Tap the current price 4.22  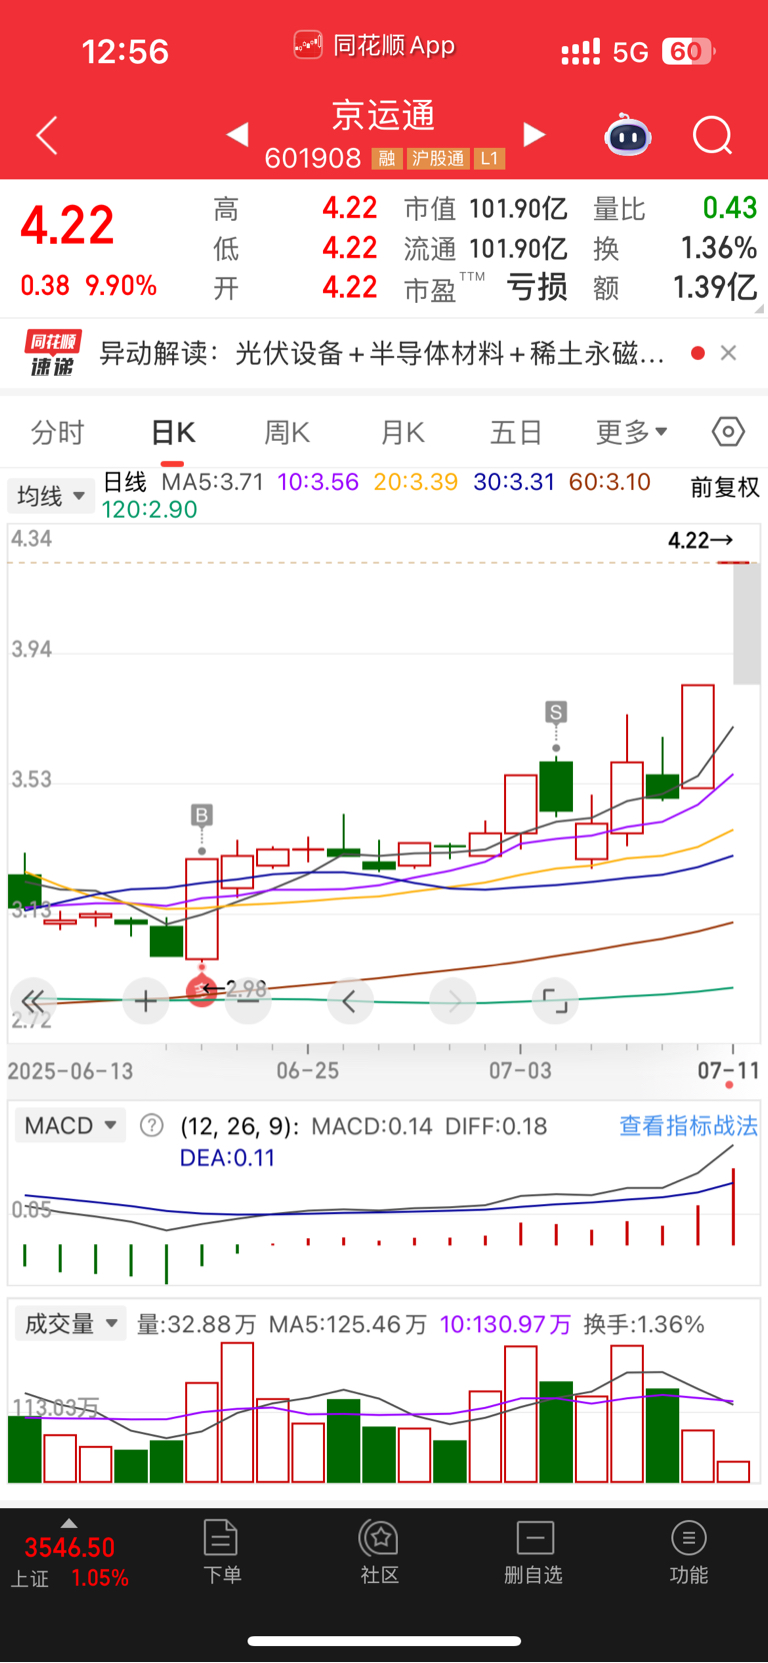67,225
